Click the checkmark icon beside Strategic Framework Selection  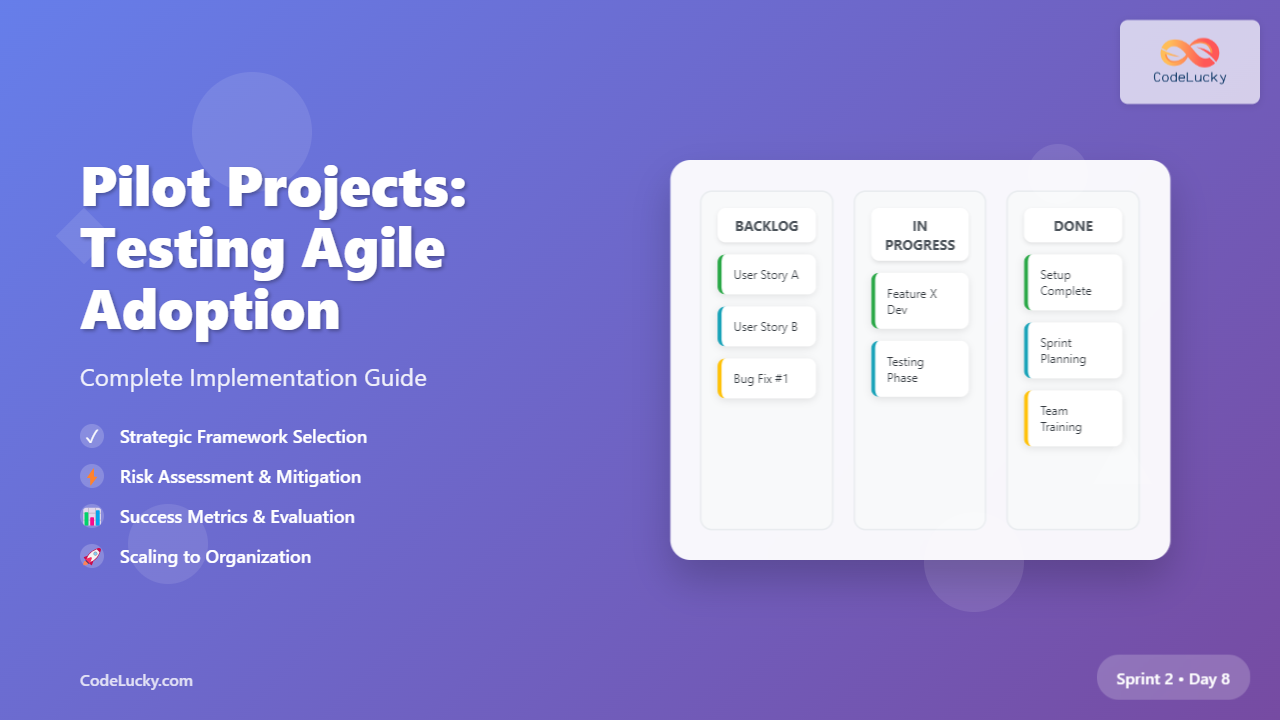pos(92,437)
